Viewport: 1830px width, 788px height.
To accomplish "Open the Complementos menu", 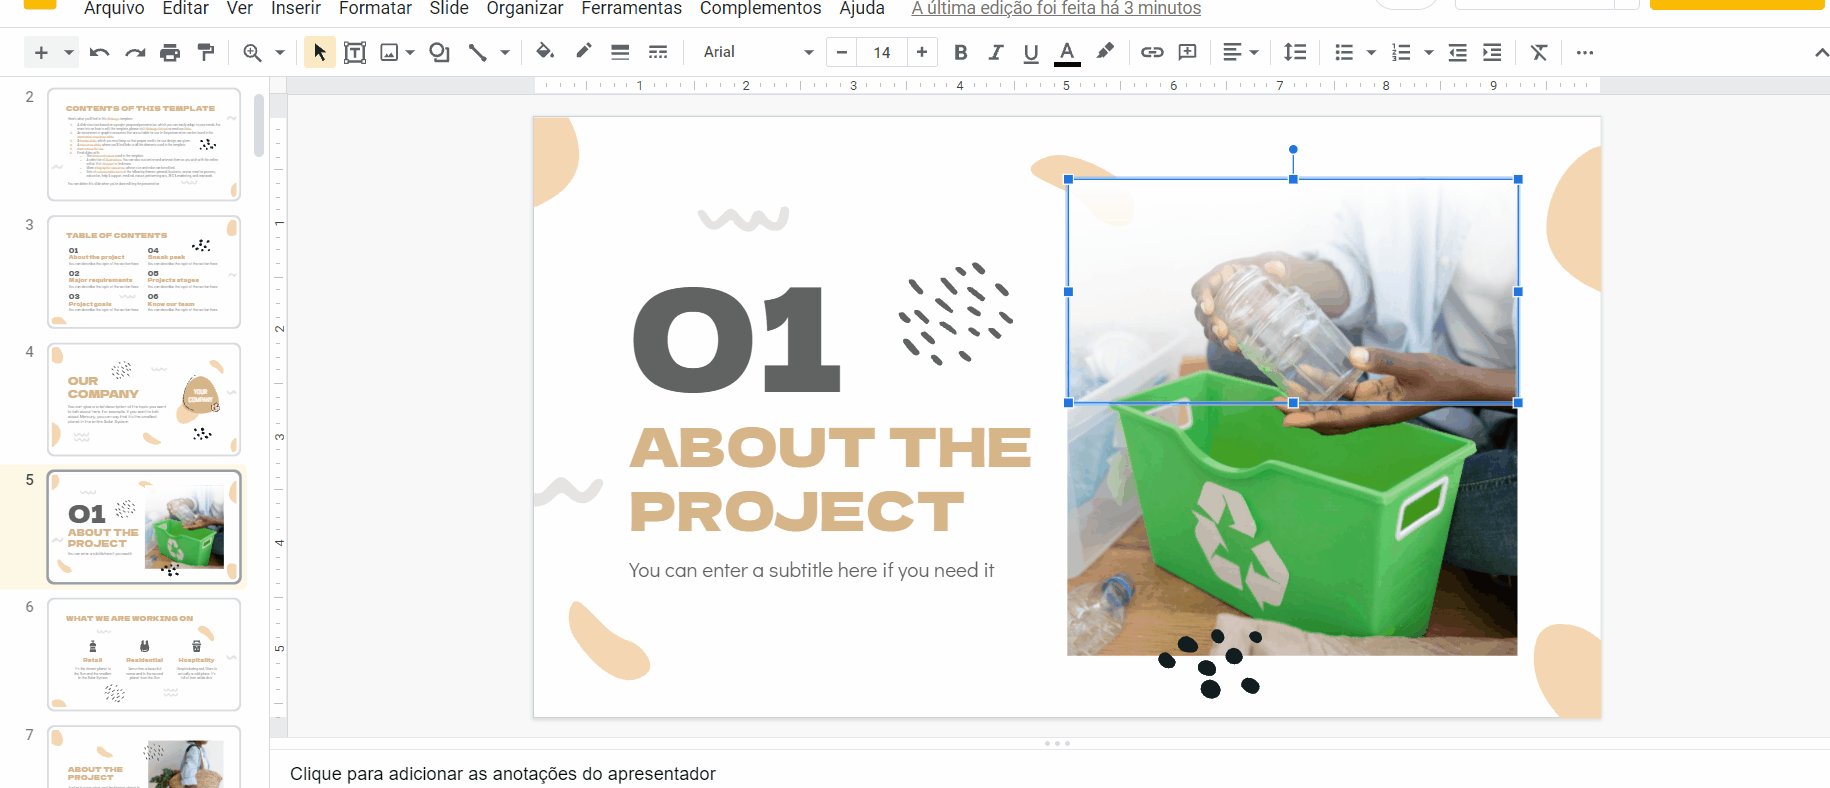I will click(761, 8).
